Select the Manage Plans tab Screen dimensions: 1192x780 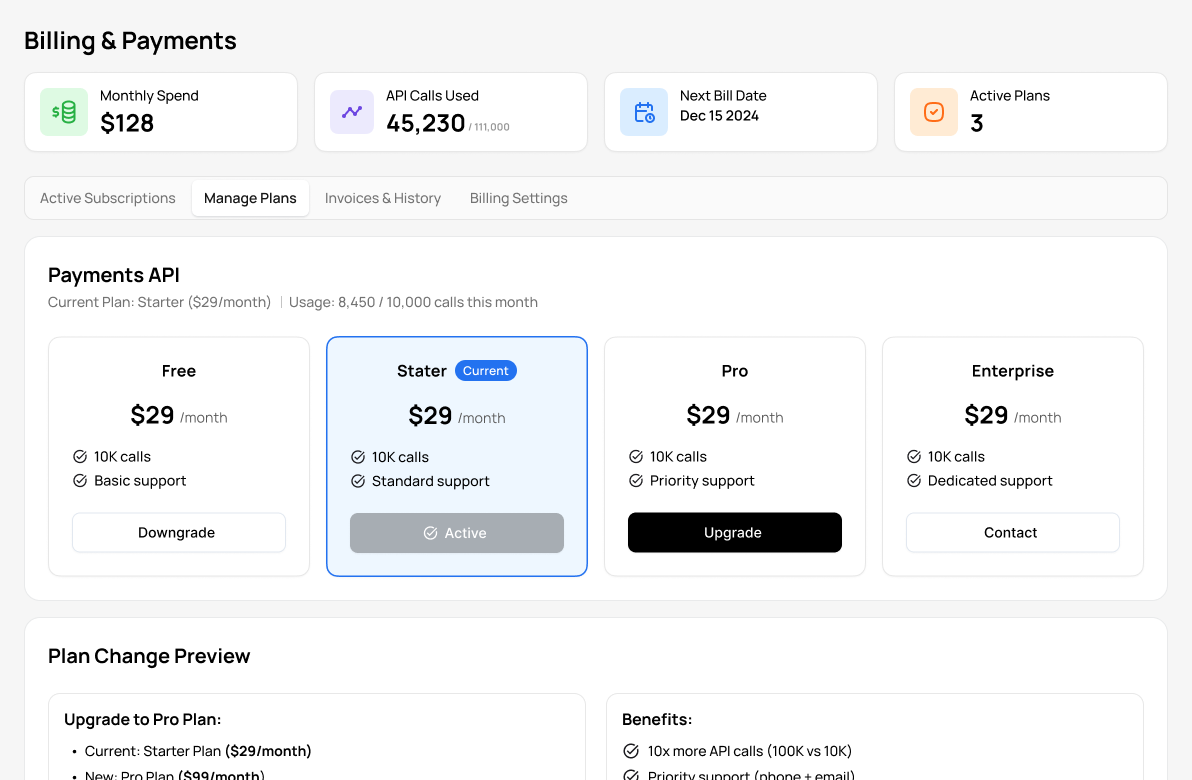pyautogui.click(x=250, y=198)
